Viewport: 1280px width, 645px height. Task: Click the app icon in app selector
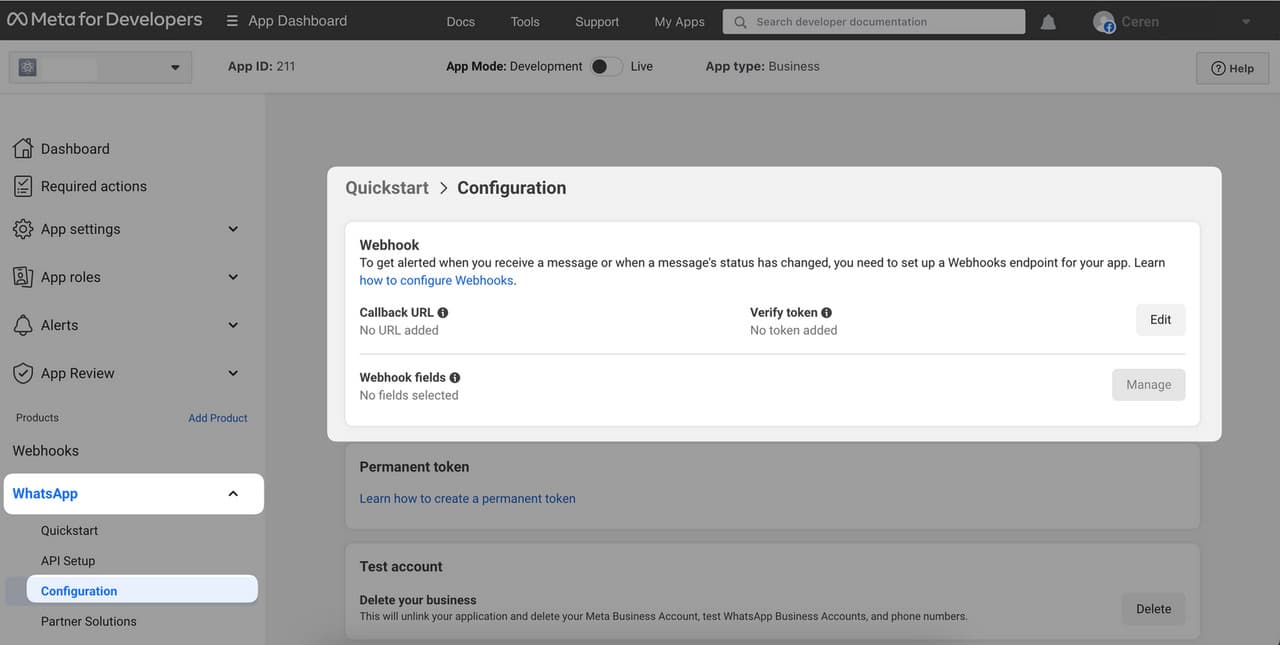27,67
